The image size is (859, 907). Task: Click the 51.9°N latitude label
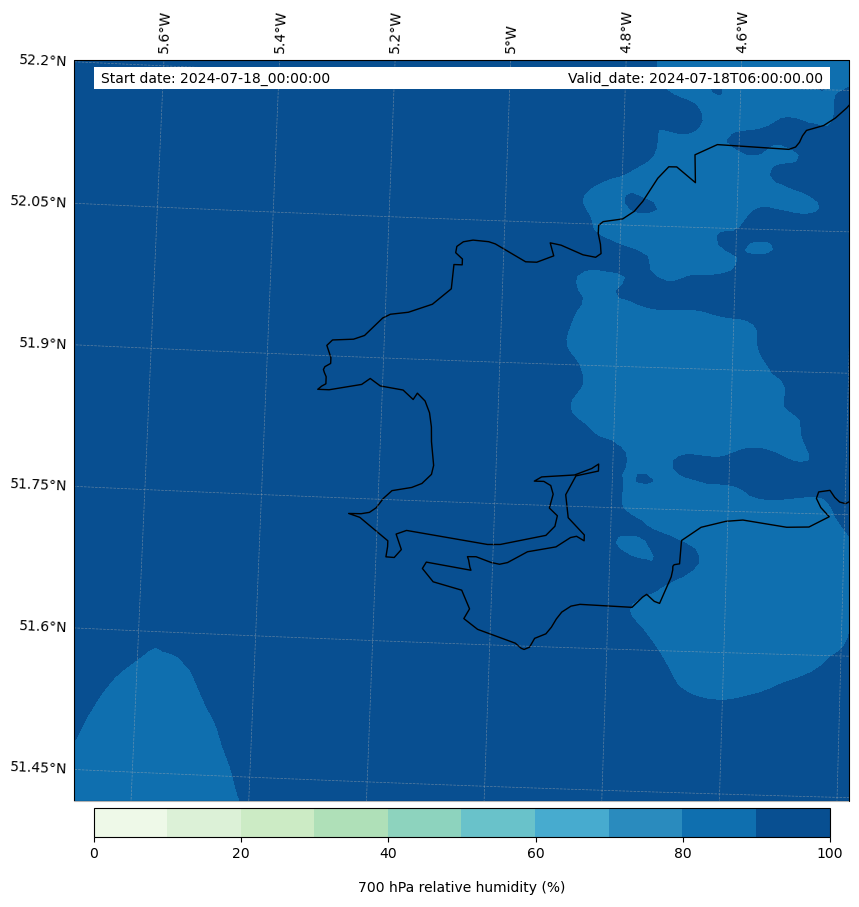tap(43, 343)
